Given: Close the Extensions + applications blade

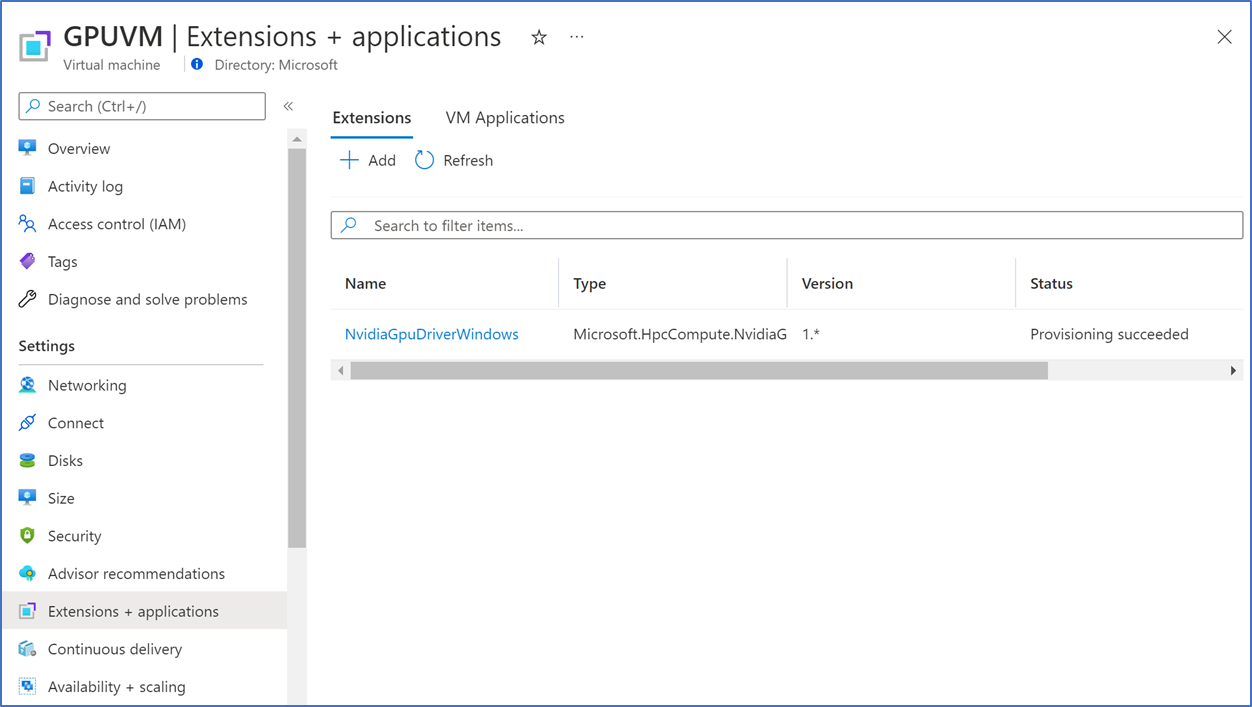Looking at the screenshot, I should coord(1224,37).
